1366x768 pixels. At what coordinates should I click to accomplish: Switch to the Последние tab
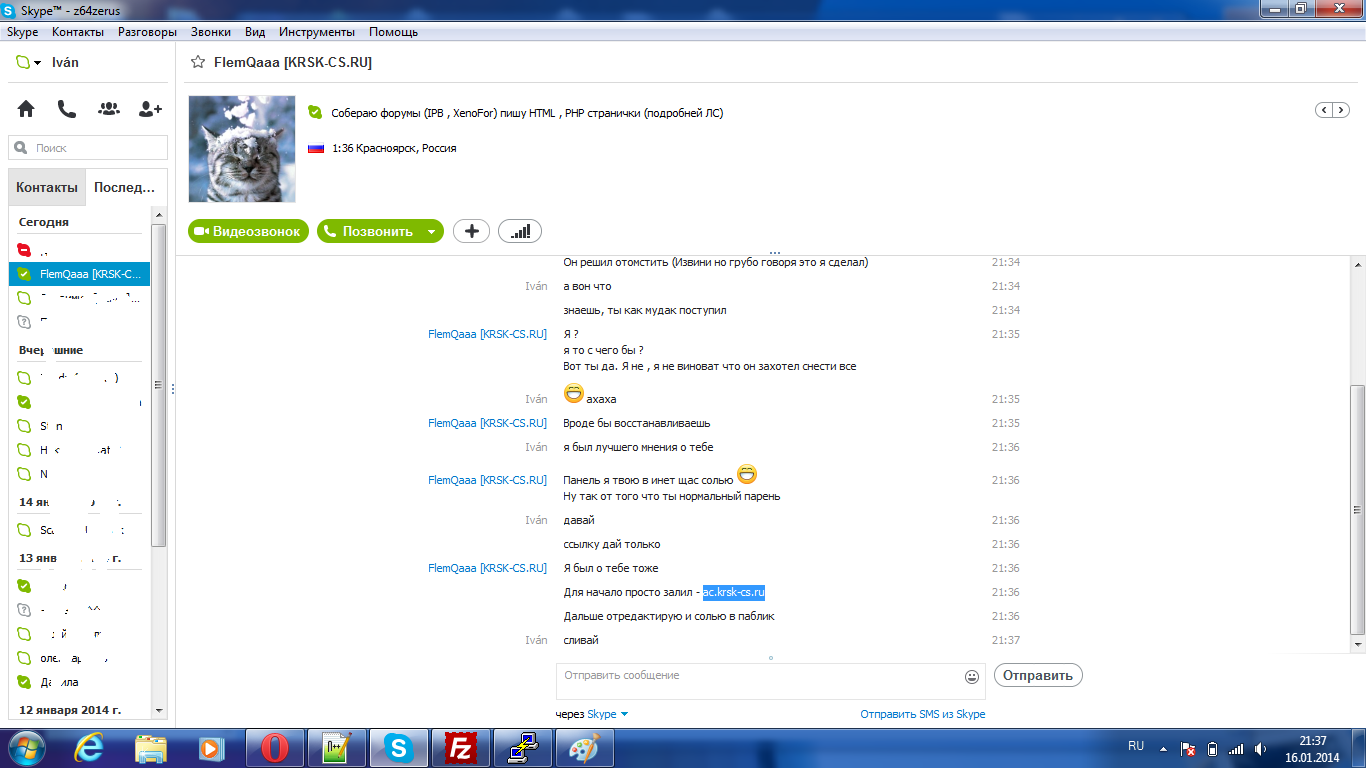125,187
